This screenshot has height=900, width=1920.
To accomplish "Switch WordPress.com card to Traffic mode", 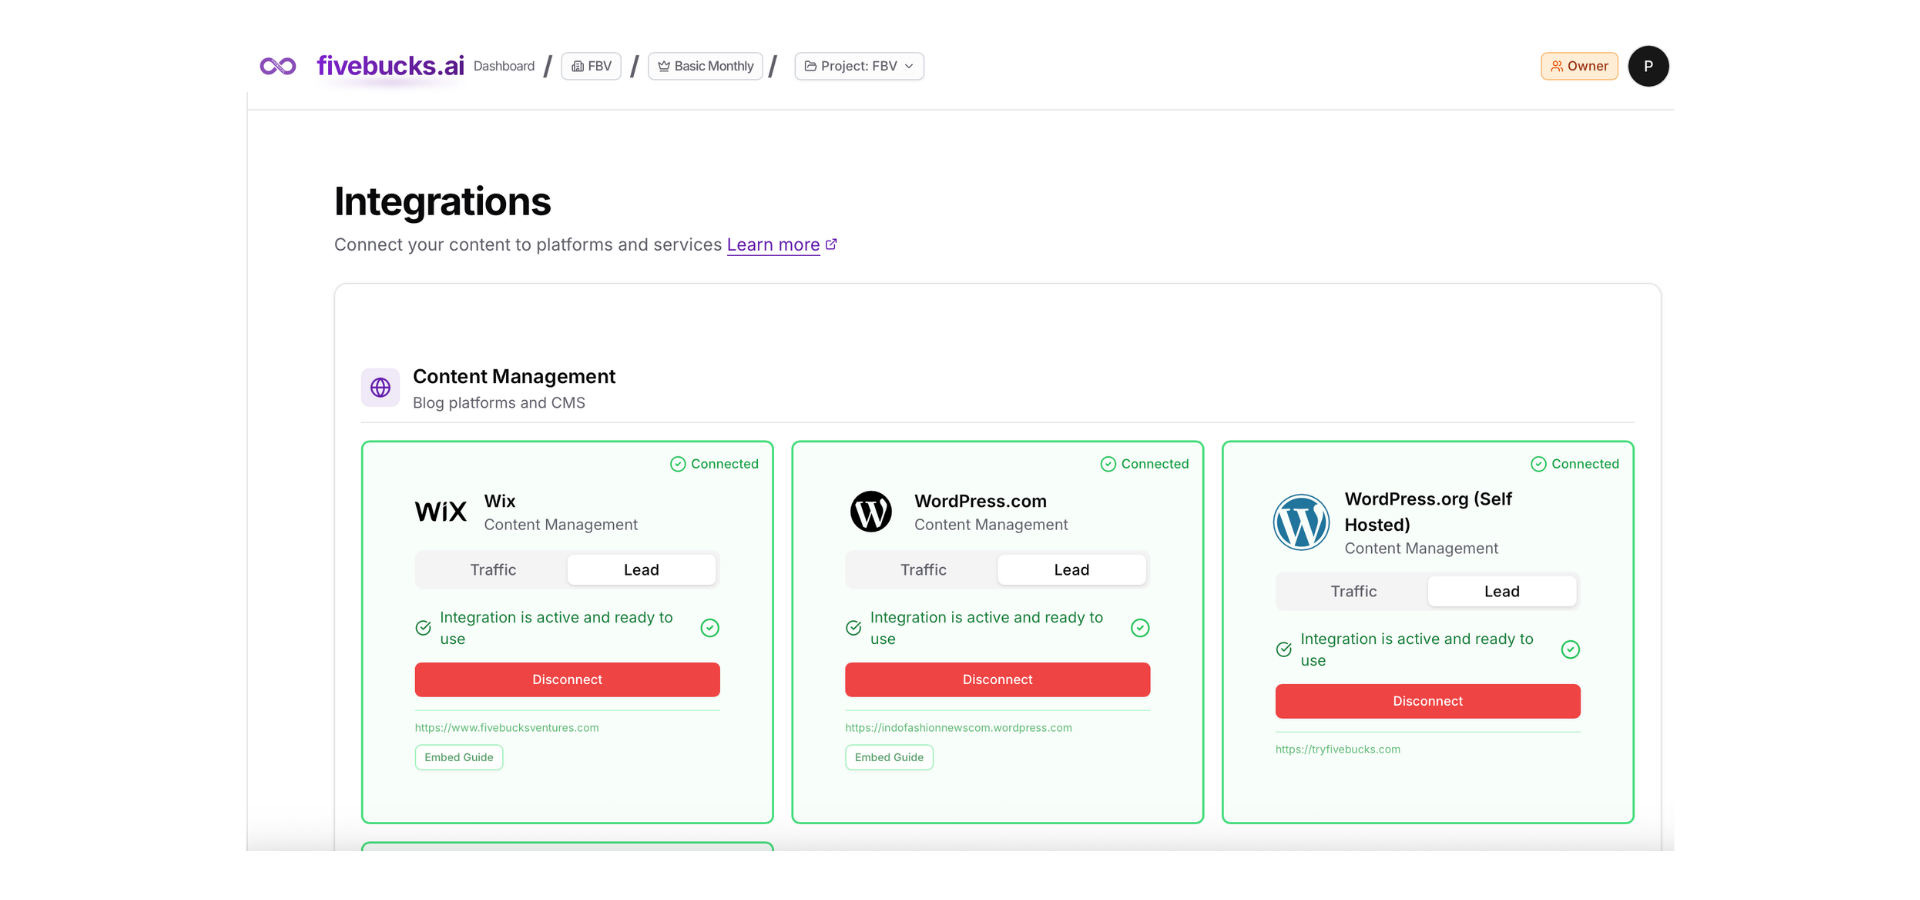I will click(x=923, y=570).
